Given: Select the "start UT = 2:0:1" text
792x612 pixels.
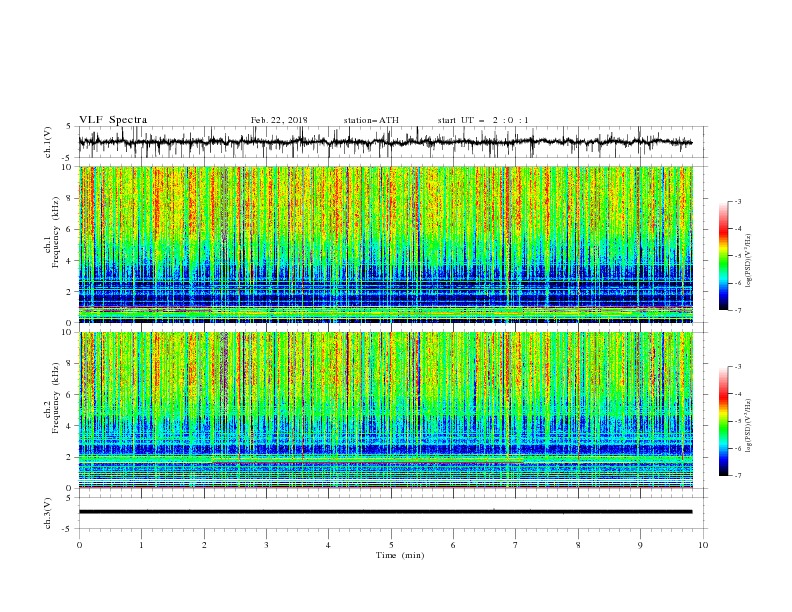Looking at the screenshot, I should click(483, 120).
